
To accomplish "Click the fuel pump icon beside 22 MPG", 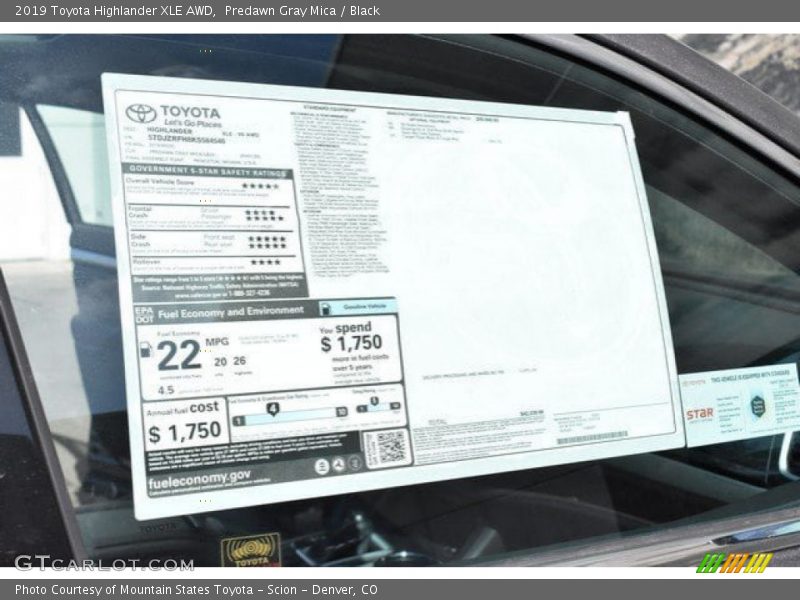I will [x=145, y=348].
